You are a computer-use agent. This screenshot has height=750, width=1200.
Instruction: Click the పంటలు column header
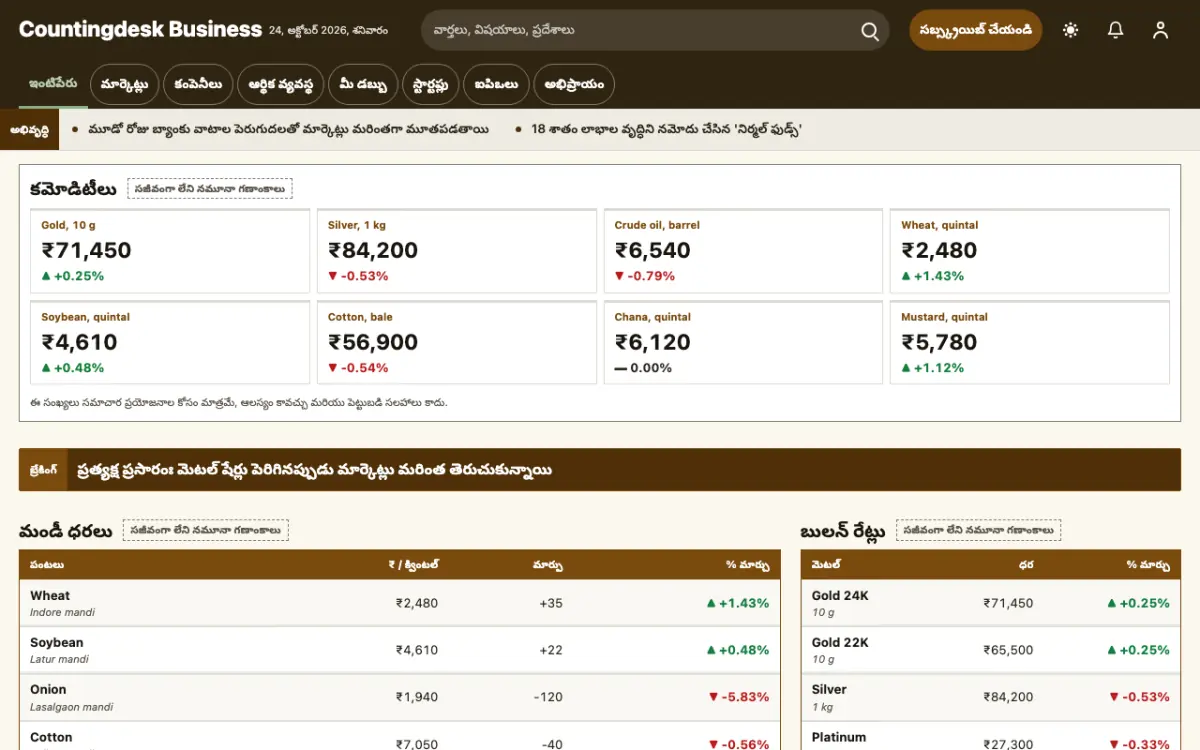47,565
